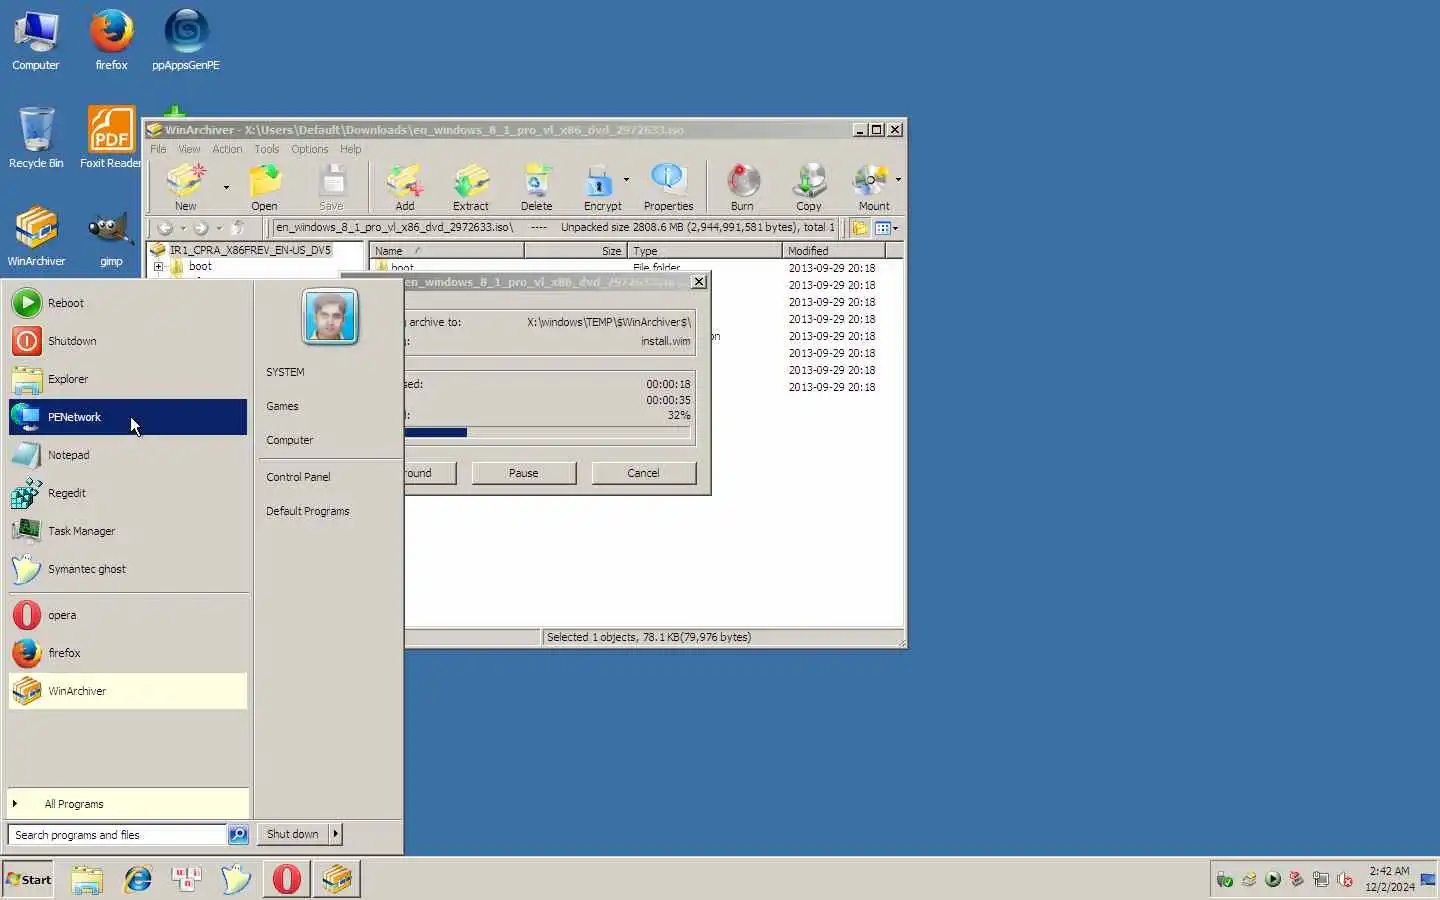Open Regedit from the Start menu

[x=128, y=493]
